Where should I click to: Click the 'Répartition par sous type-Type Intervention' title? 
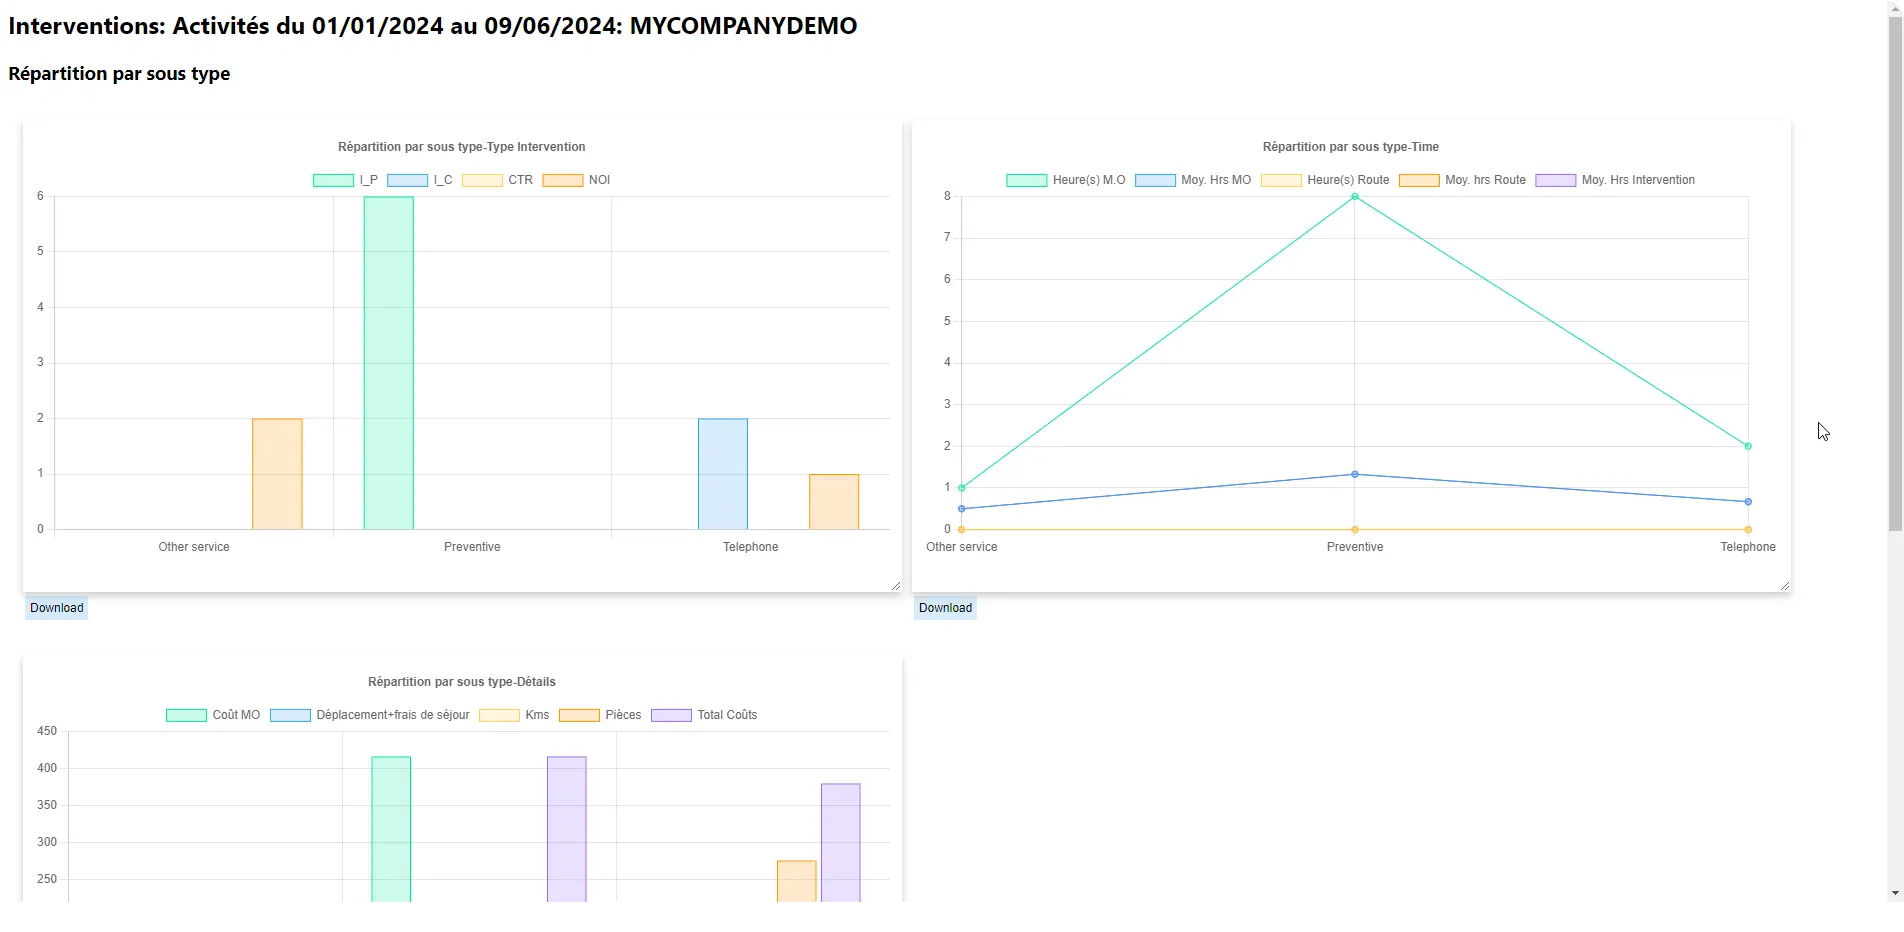click(x=462, y=147)
